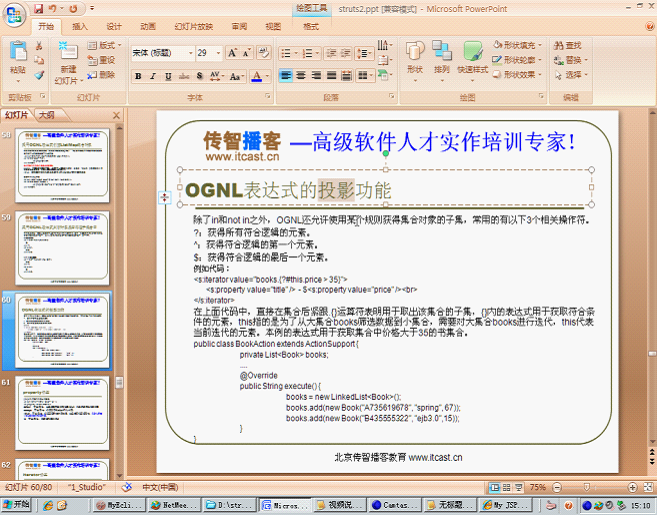This screenshot has width=657, height=515.
Task: Click Delete (删除) slide button
Action: tap(102, 75)
